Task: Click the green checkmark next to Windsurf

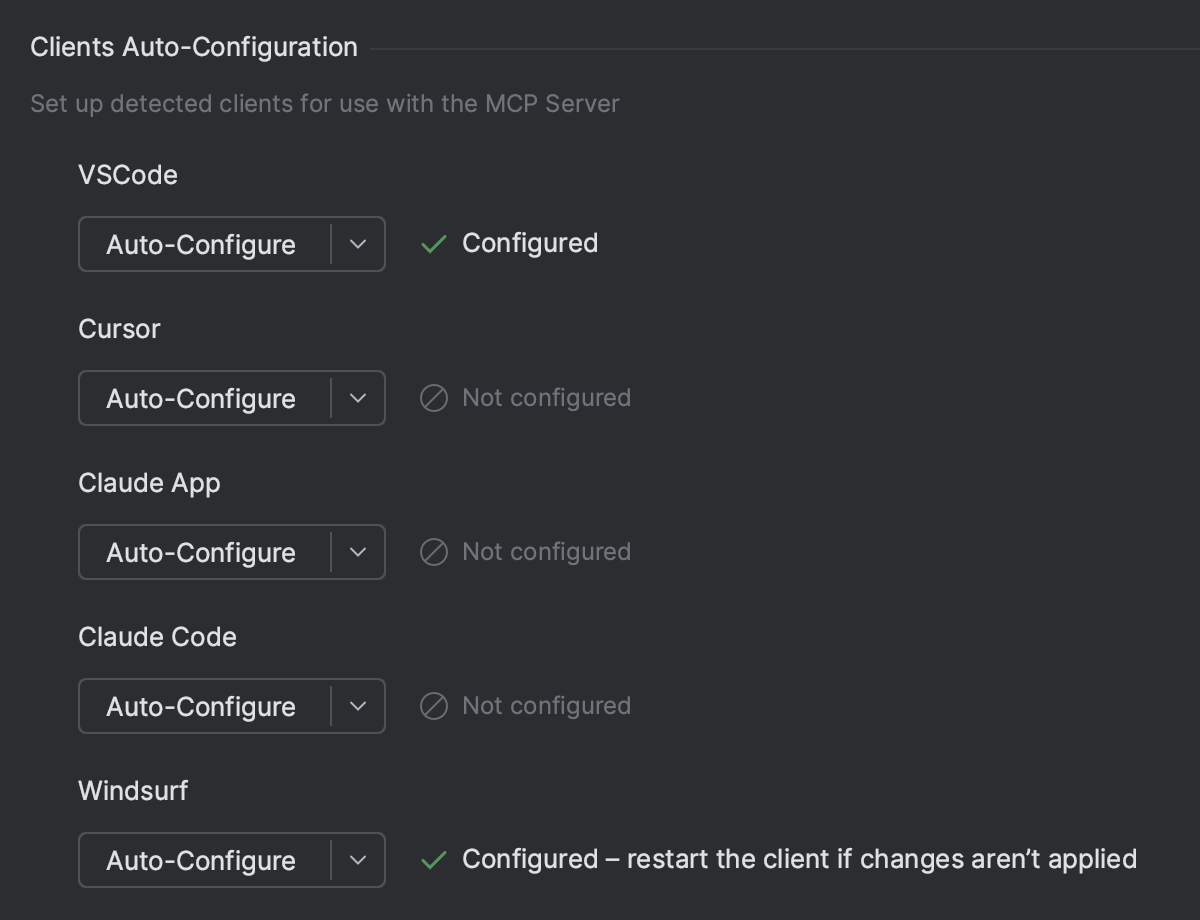Action: point(433,859)
